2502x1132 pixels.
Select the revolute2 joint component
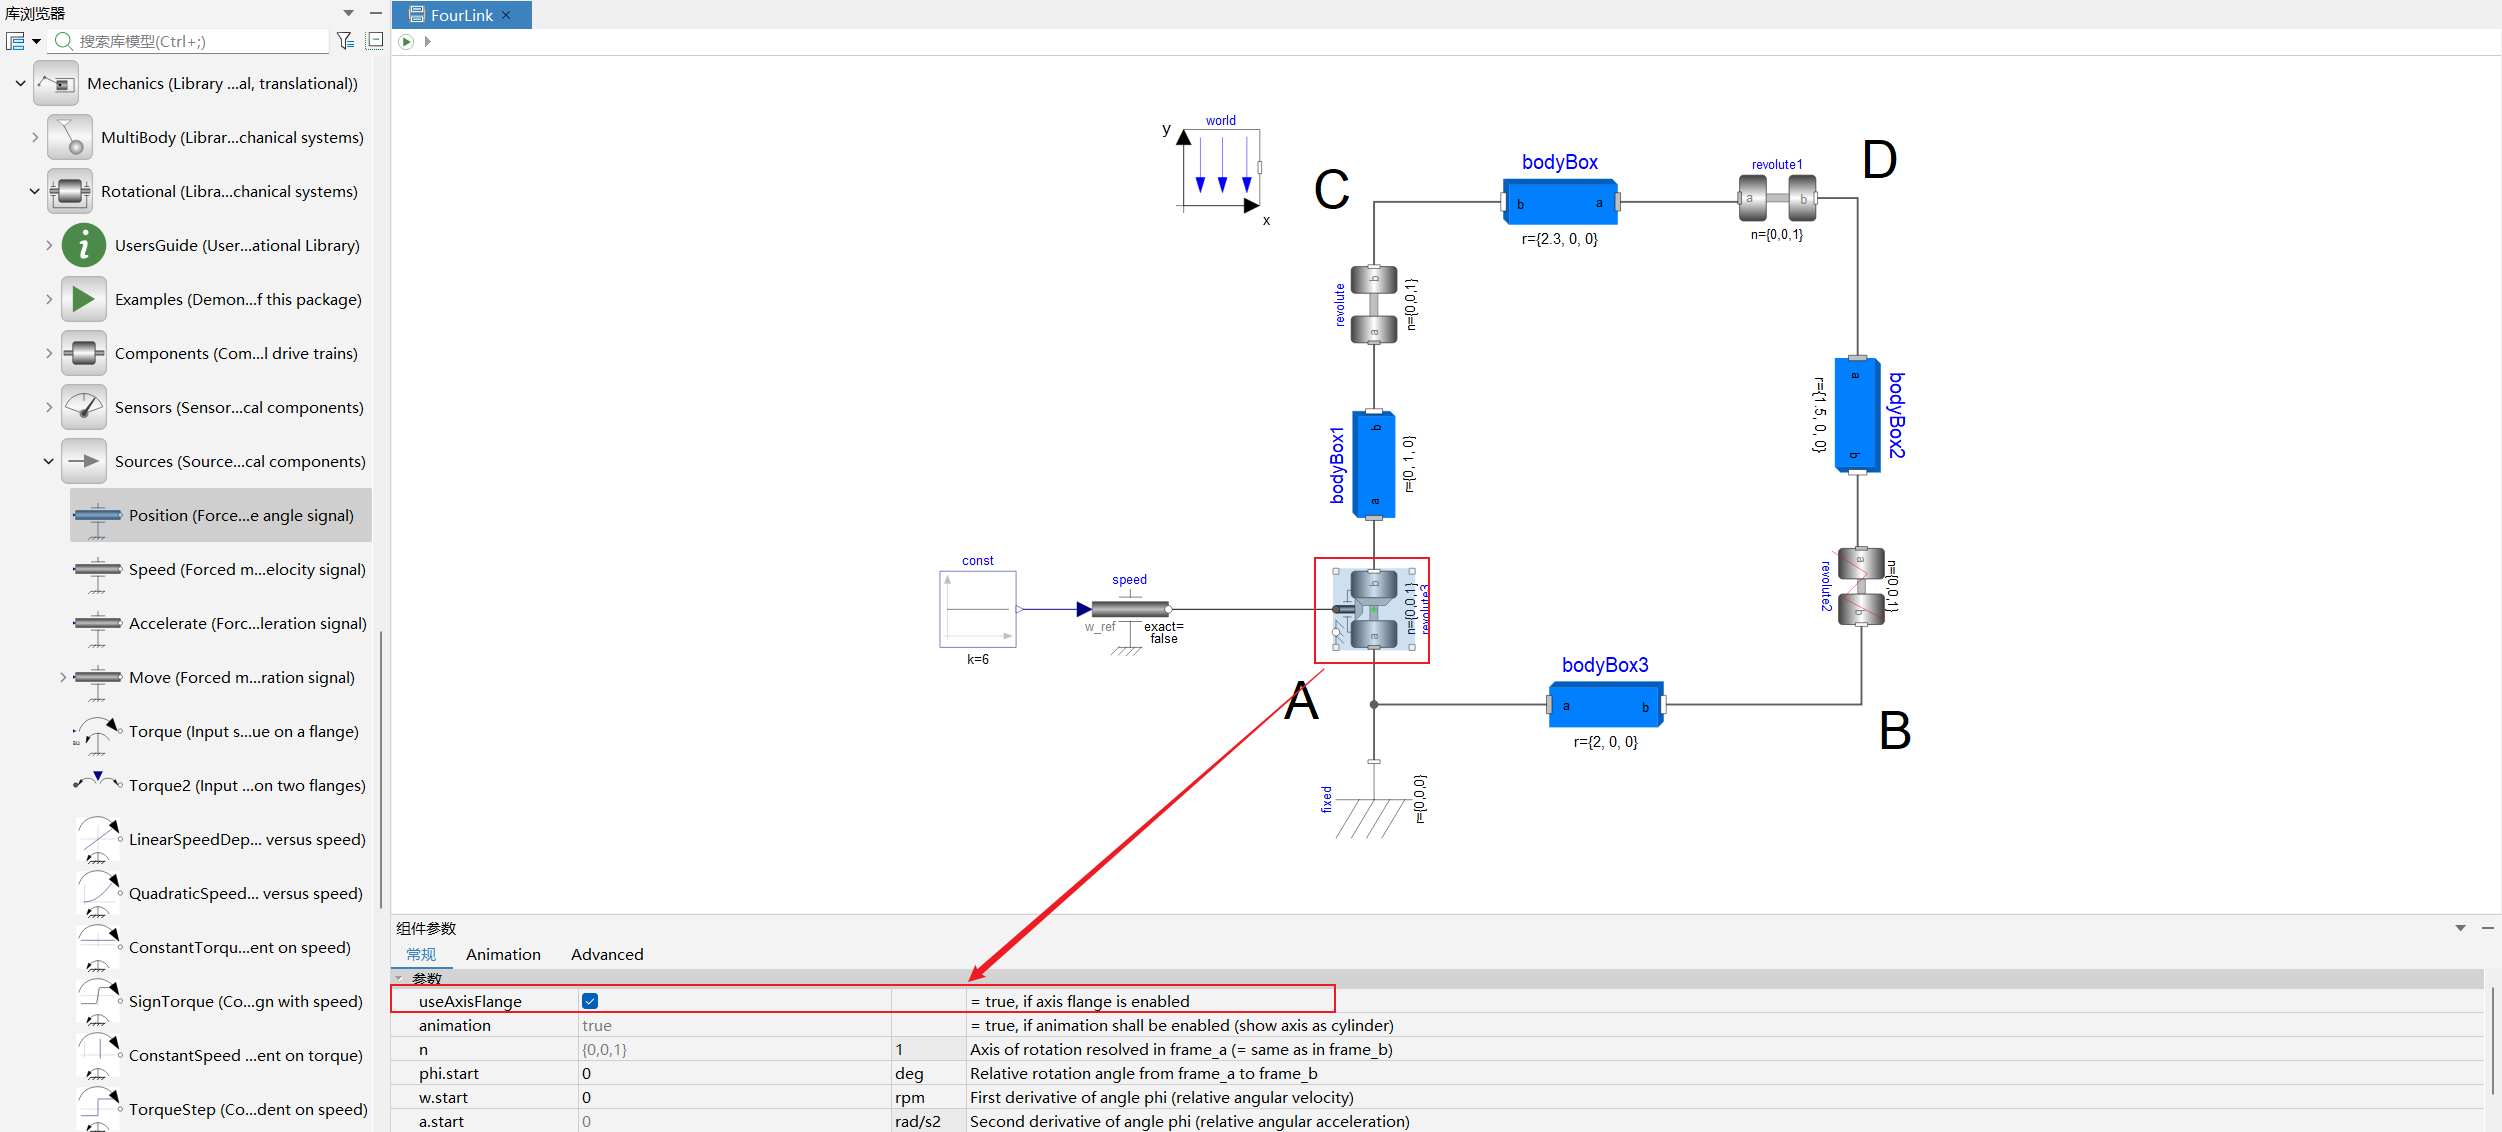(1860, 586)
